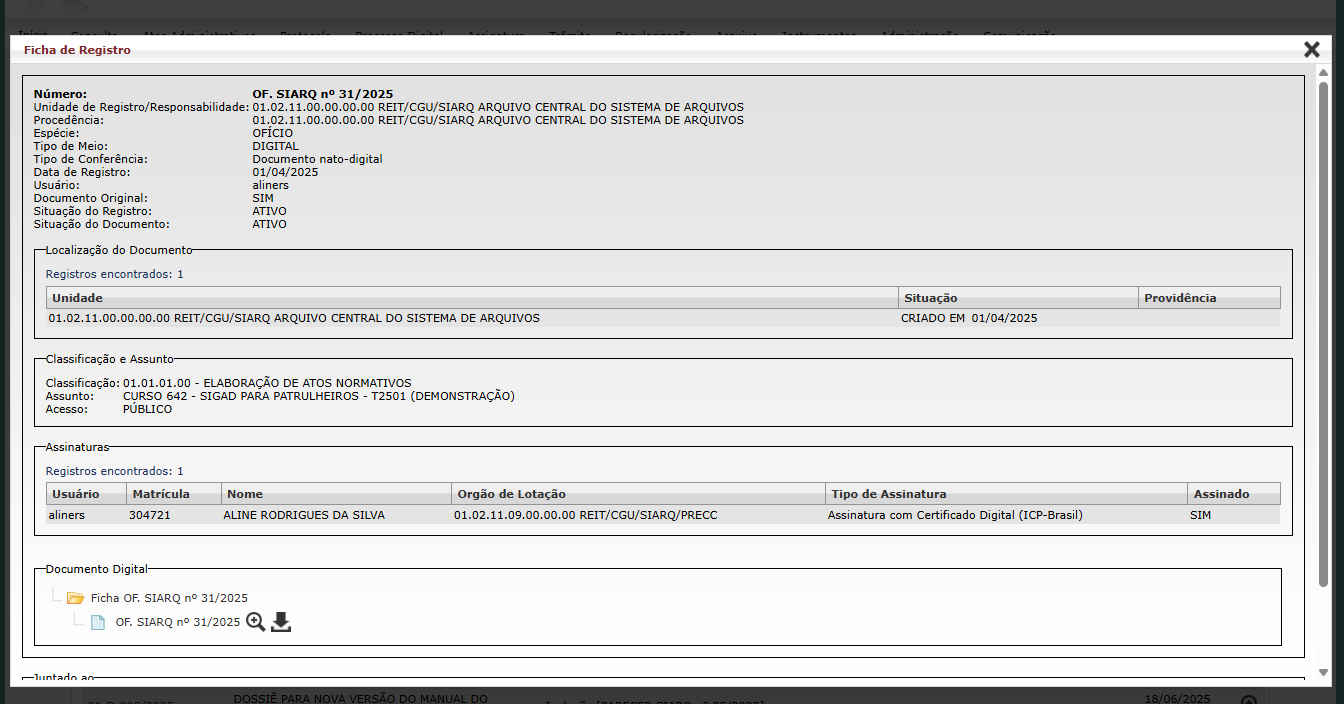This screenshot has width=1344, height=704.
Task: Click the dialog's vertical scrollbar thumb
Action: (1323, 330)
